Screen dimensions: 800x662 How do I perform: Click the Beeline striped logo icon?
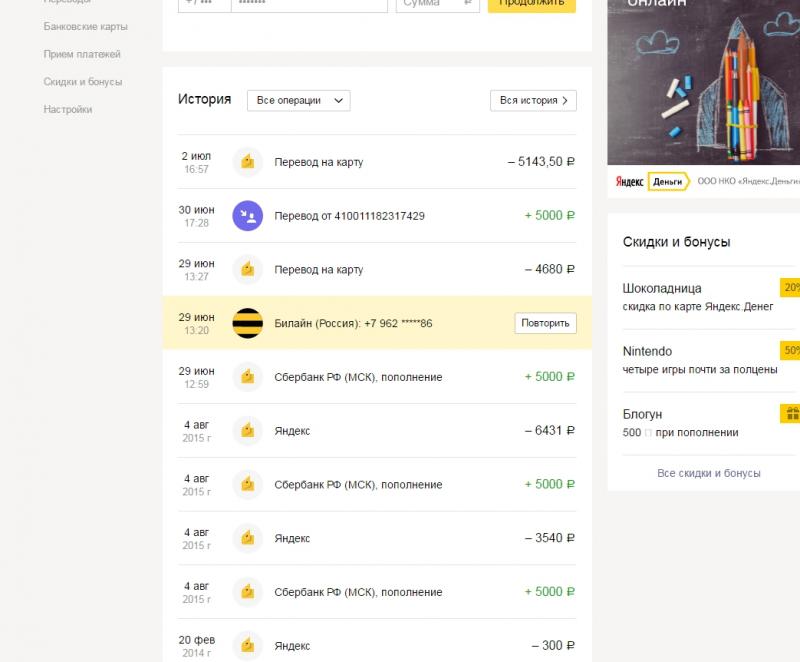click(x=247, y=323)
